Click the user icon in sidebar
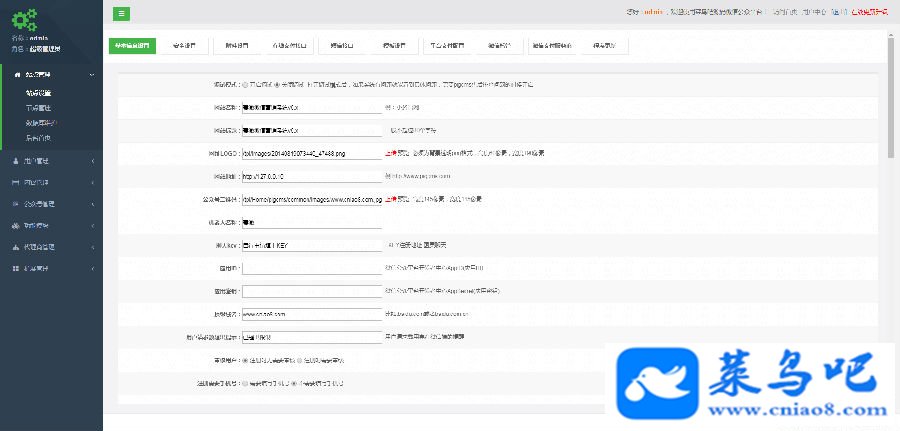Screen dimensions: 900x431 (x=16, y=161)
